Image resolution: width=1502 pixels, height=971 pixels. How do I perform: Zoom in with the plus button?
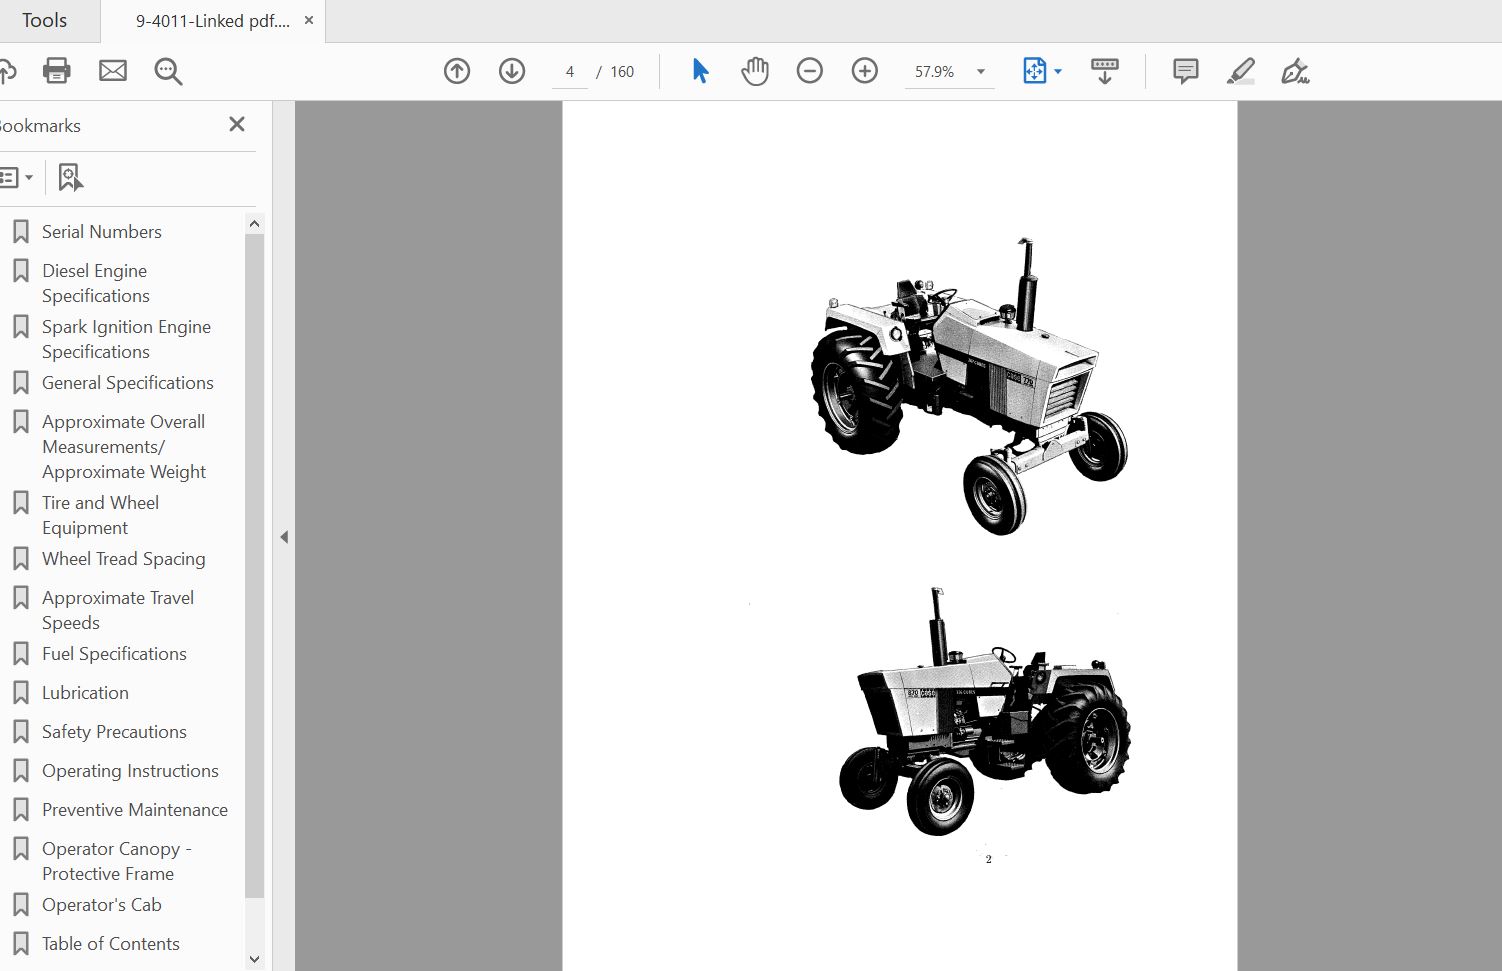[x=865, y=71]
